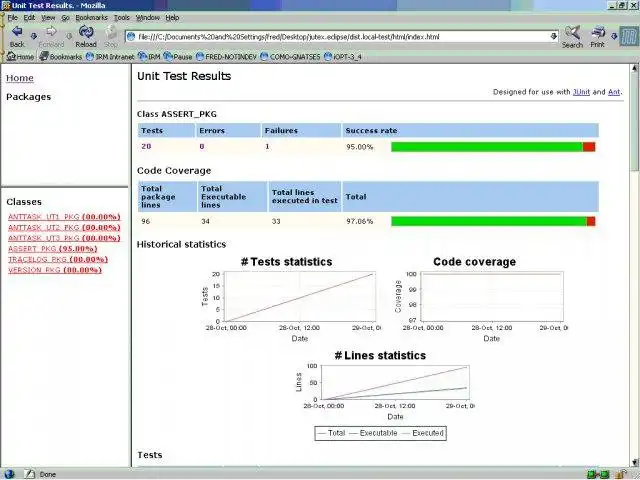Click the Code coverage chart
Viewport: 640px width, 480px height.
point(481,302)
